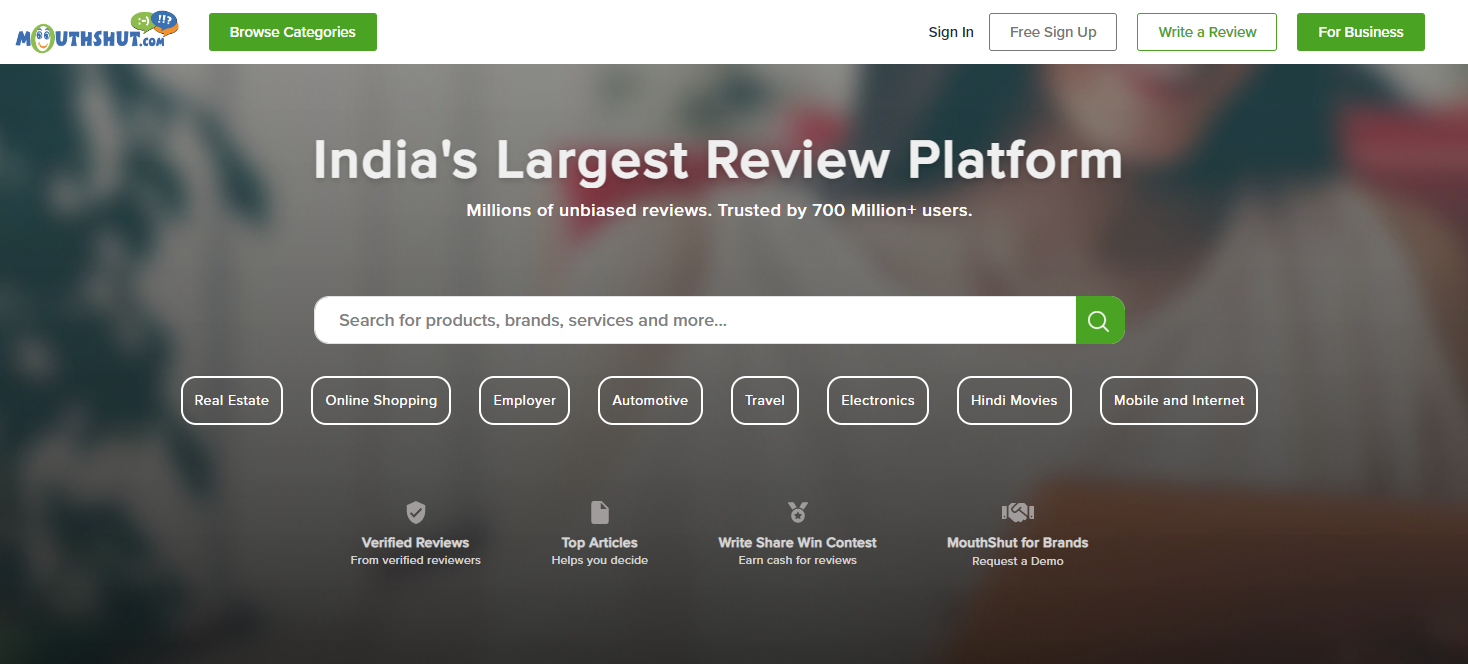Click the Top Articles document icon
This screenshot has height=664, width=1468.
[600, 513]
